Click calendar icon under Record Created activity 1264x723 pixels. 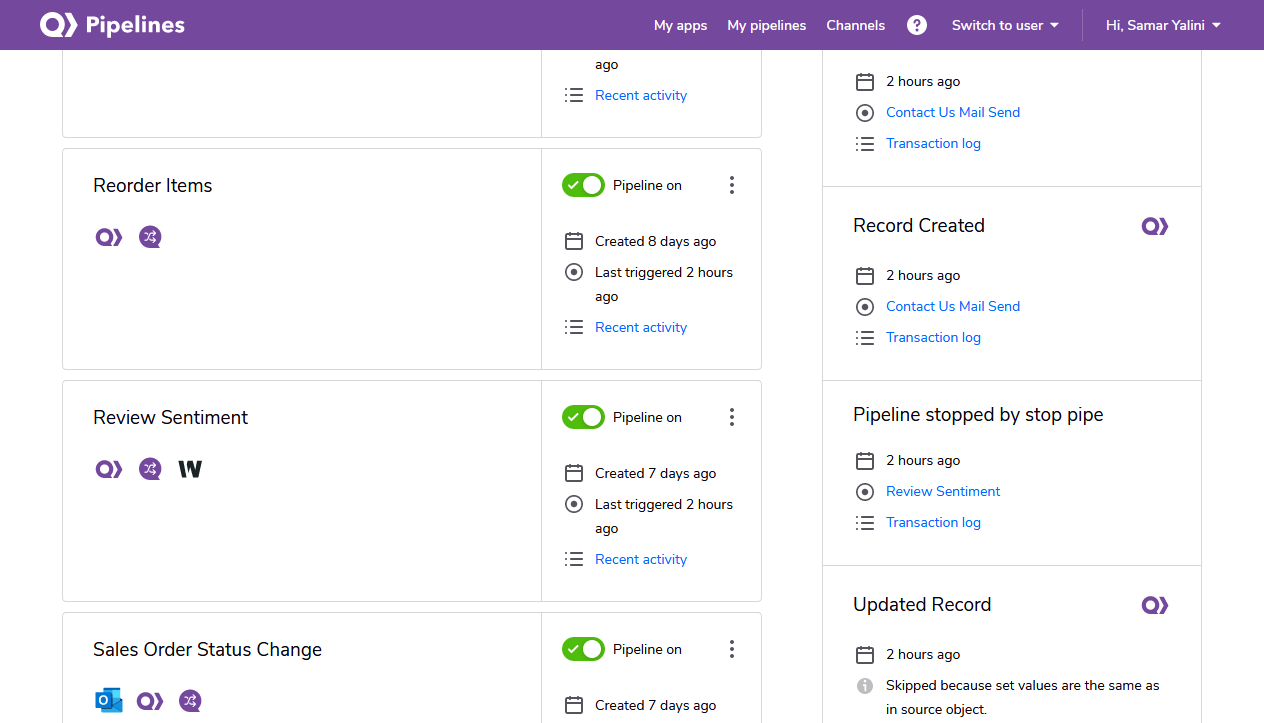(x=865, y=275)
